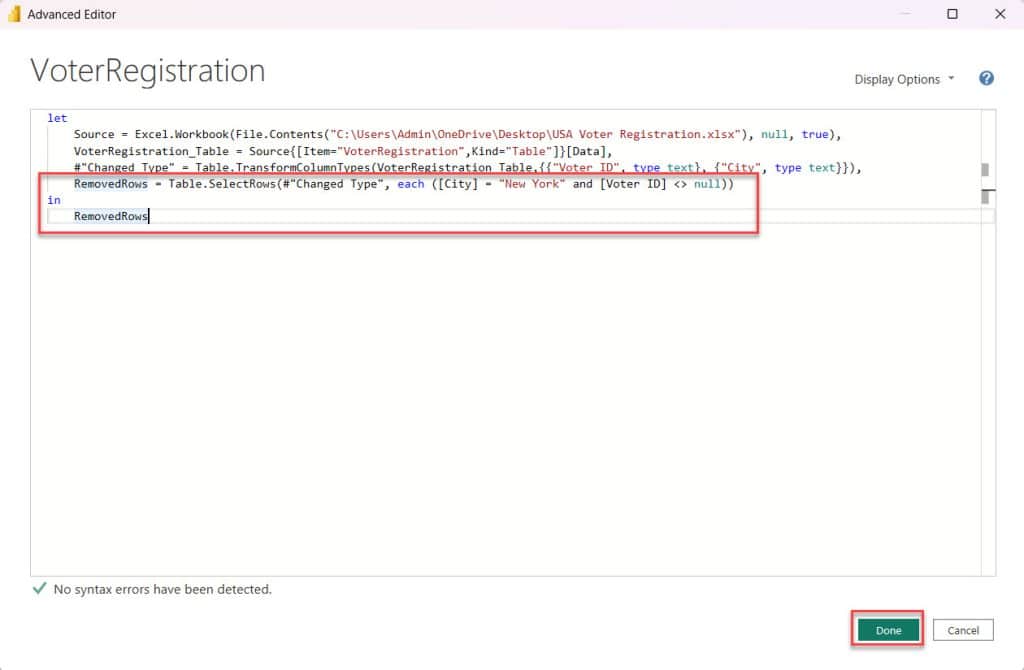Click the 'true' argument in Source line
The height and width of the screenshot is (670, 1024).
(x=814, y=135)
